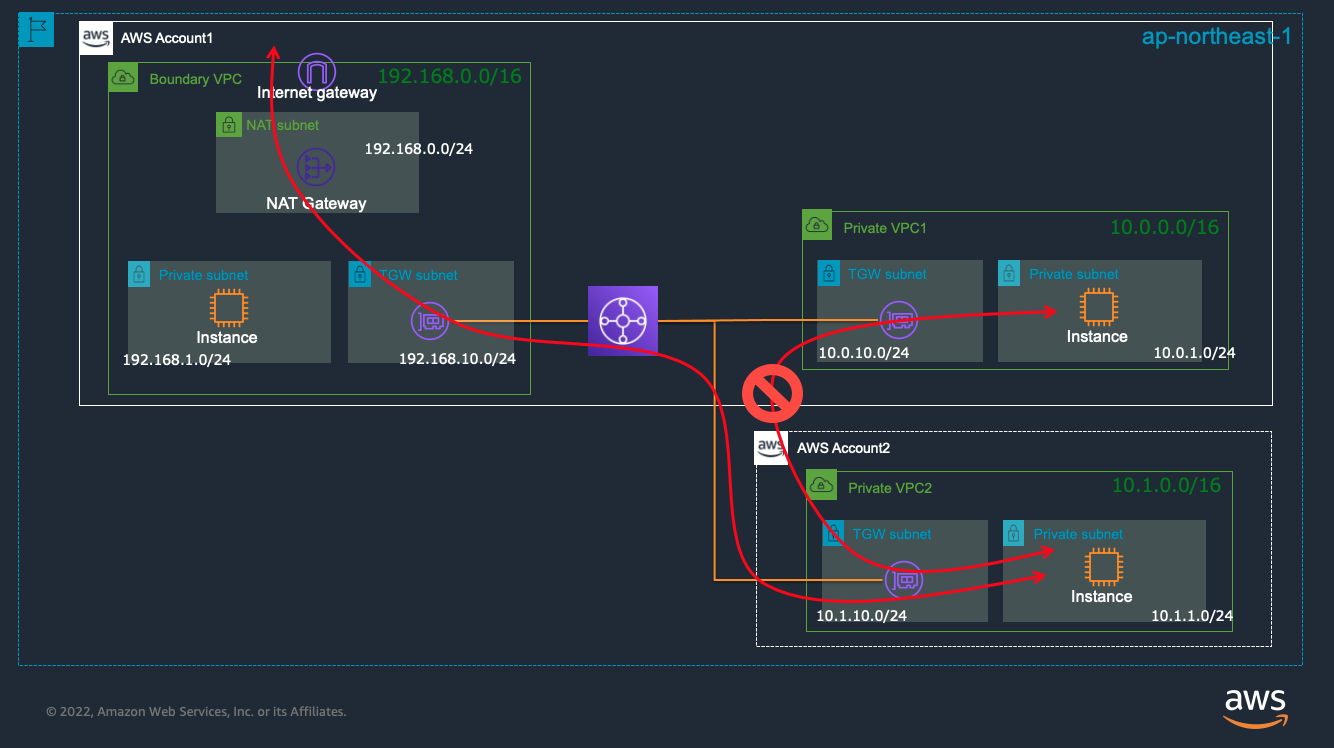Click the Private VPC1 Private subnet lock icon
Image resolution: width=1334 pixels, height=748 pixels.
click(1010, 273)
